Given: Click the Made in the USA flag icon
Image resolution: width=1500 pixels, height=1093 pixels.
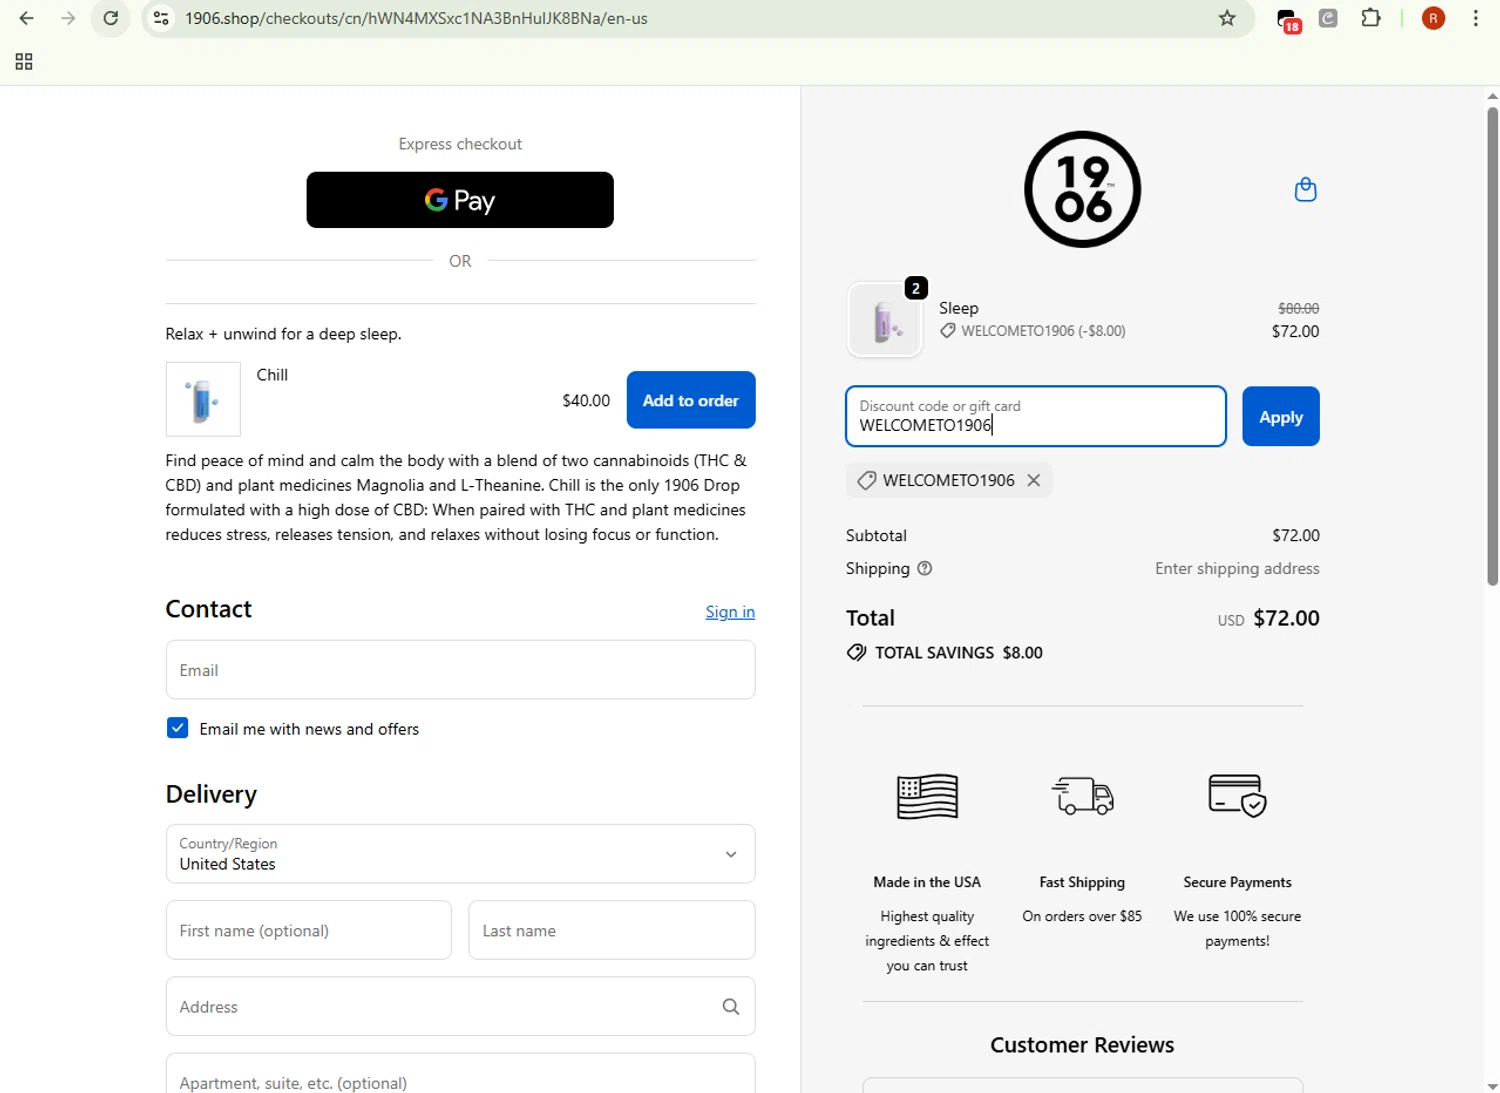Looking at the screenshot, I should point(927,797).
